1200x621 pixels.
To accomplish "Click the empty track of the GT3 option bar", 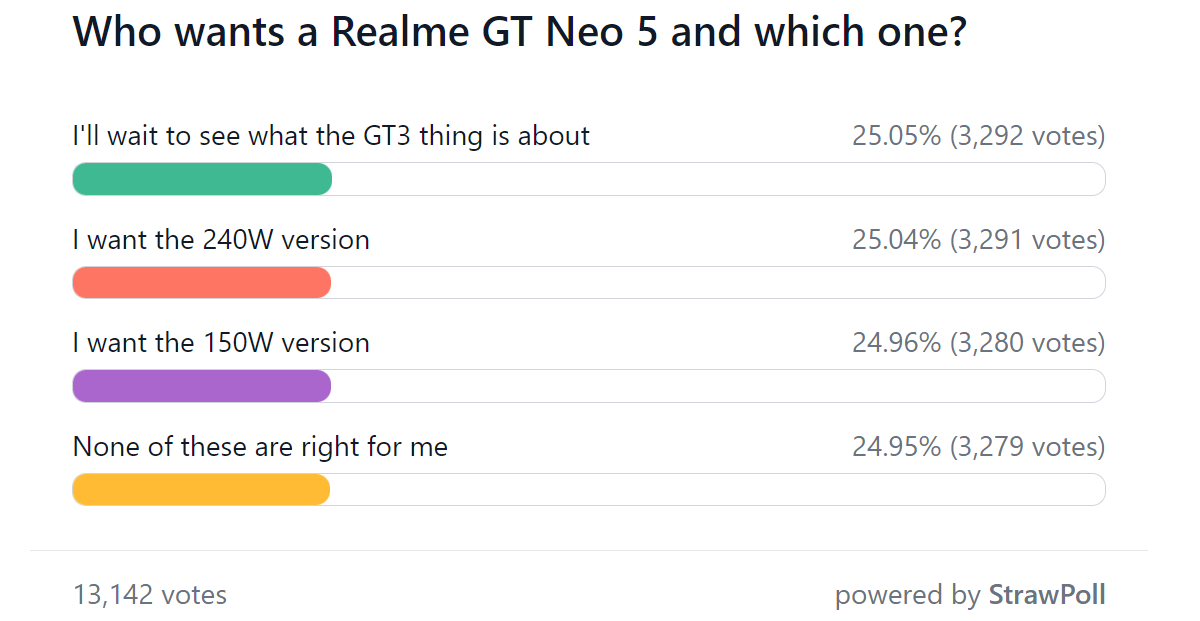I will tap(718, 179).
